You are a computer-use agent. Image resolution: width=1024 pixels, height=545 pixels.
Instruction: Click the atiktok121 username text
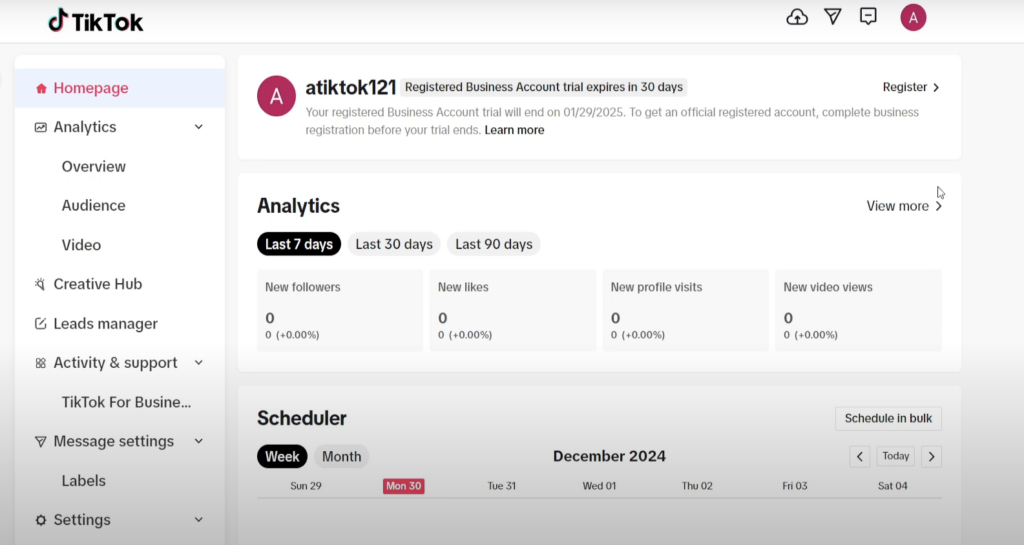(x=351, y=87)
